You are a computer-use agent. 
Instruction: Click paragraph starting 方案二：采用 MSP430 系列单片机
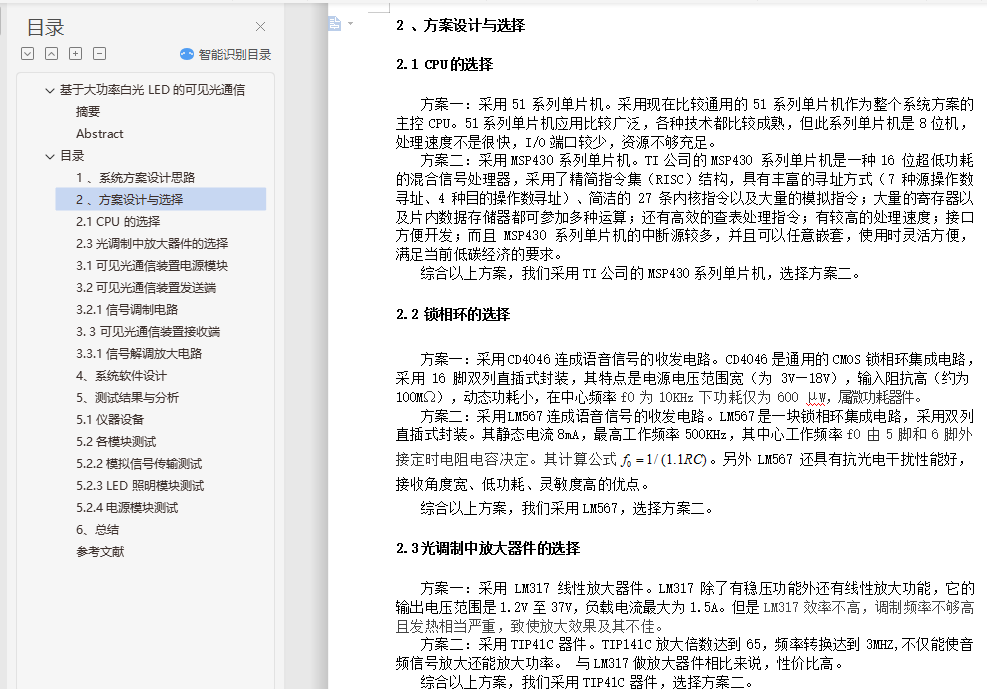click(x=685, y=208)
